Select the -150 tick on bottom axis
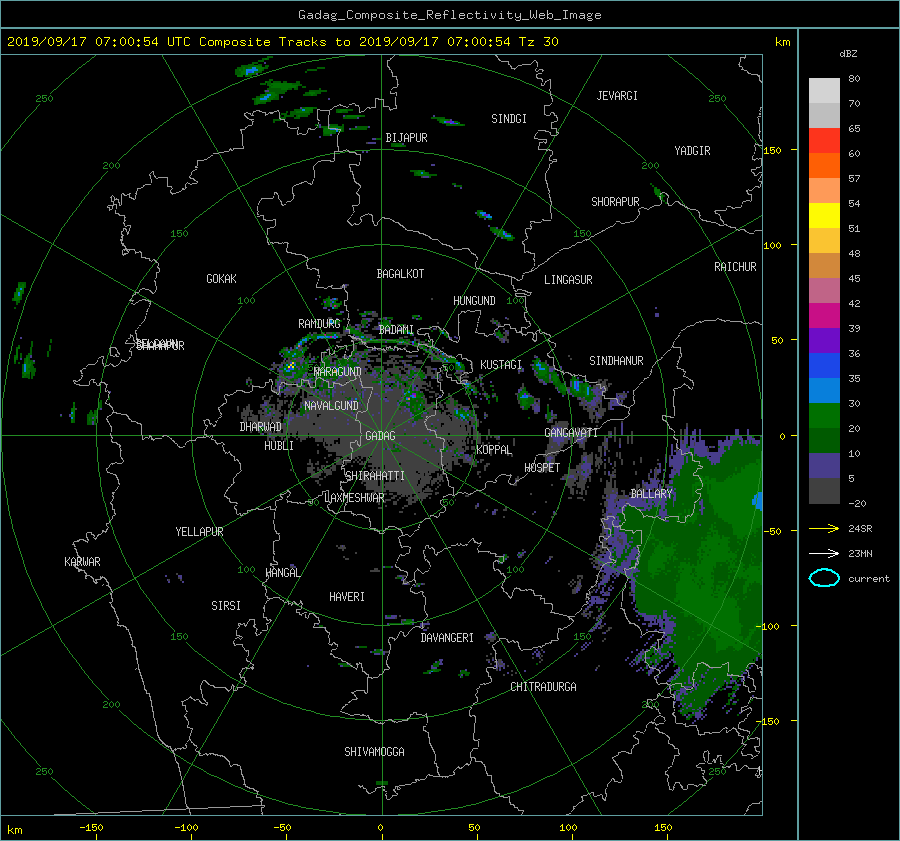 click(91, 828)
